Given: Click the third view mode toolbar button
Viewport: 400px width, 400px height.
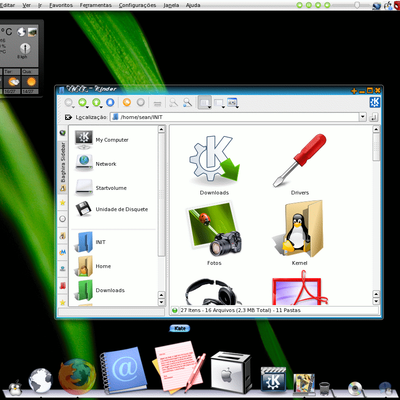Looking at the screenshot, I should pyautogui.click(x=232, y=103).
